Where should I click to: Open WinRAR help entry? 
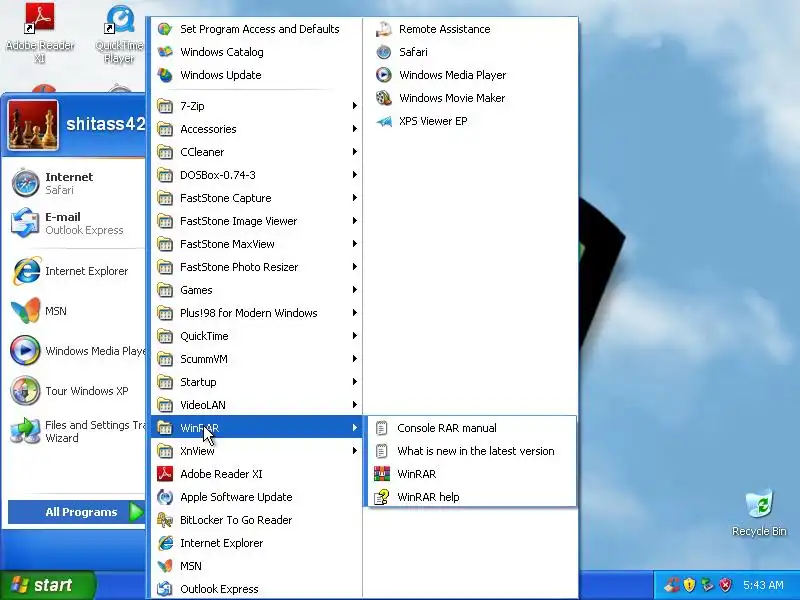click(x=471, y=497)
